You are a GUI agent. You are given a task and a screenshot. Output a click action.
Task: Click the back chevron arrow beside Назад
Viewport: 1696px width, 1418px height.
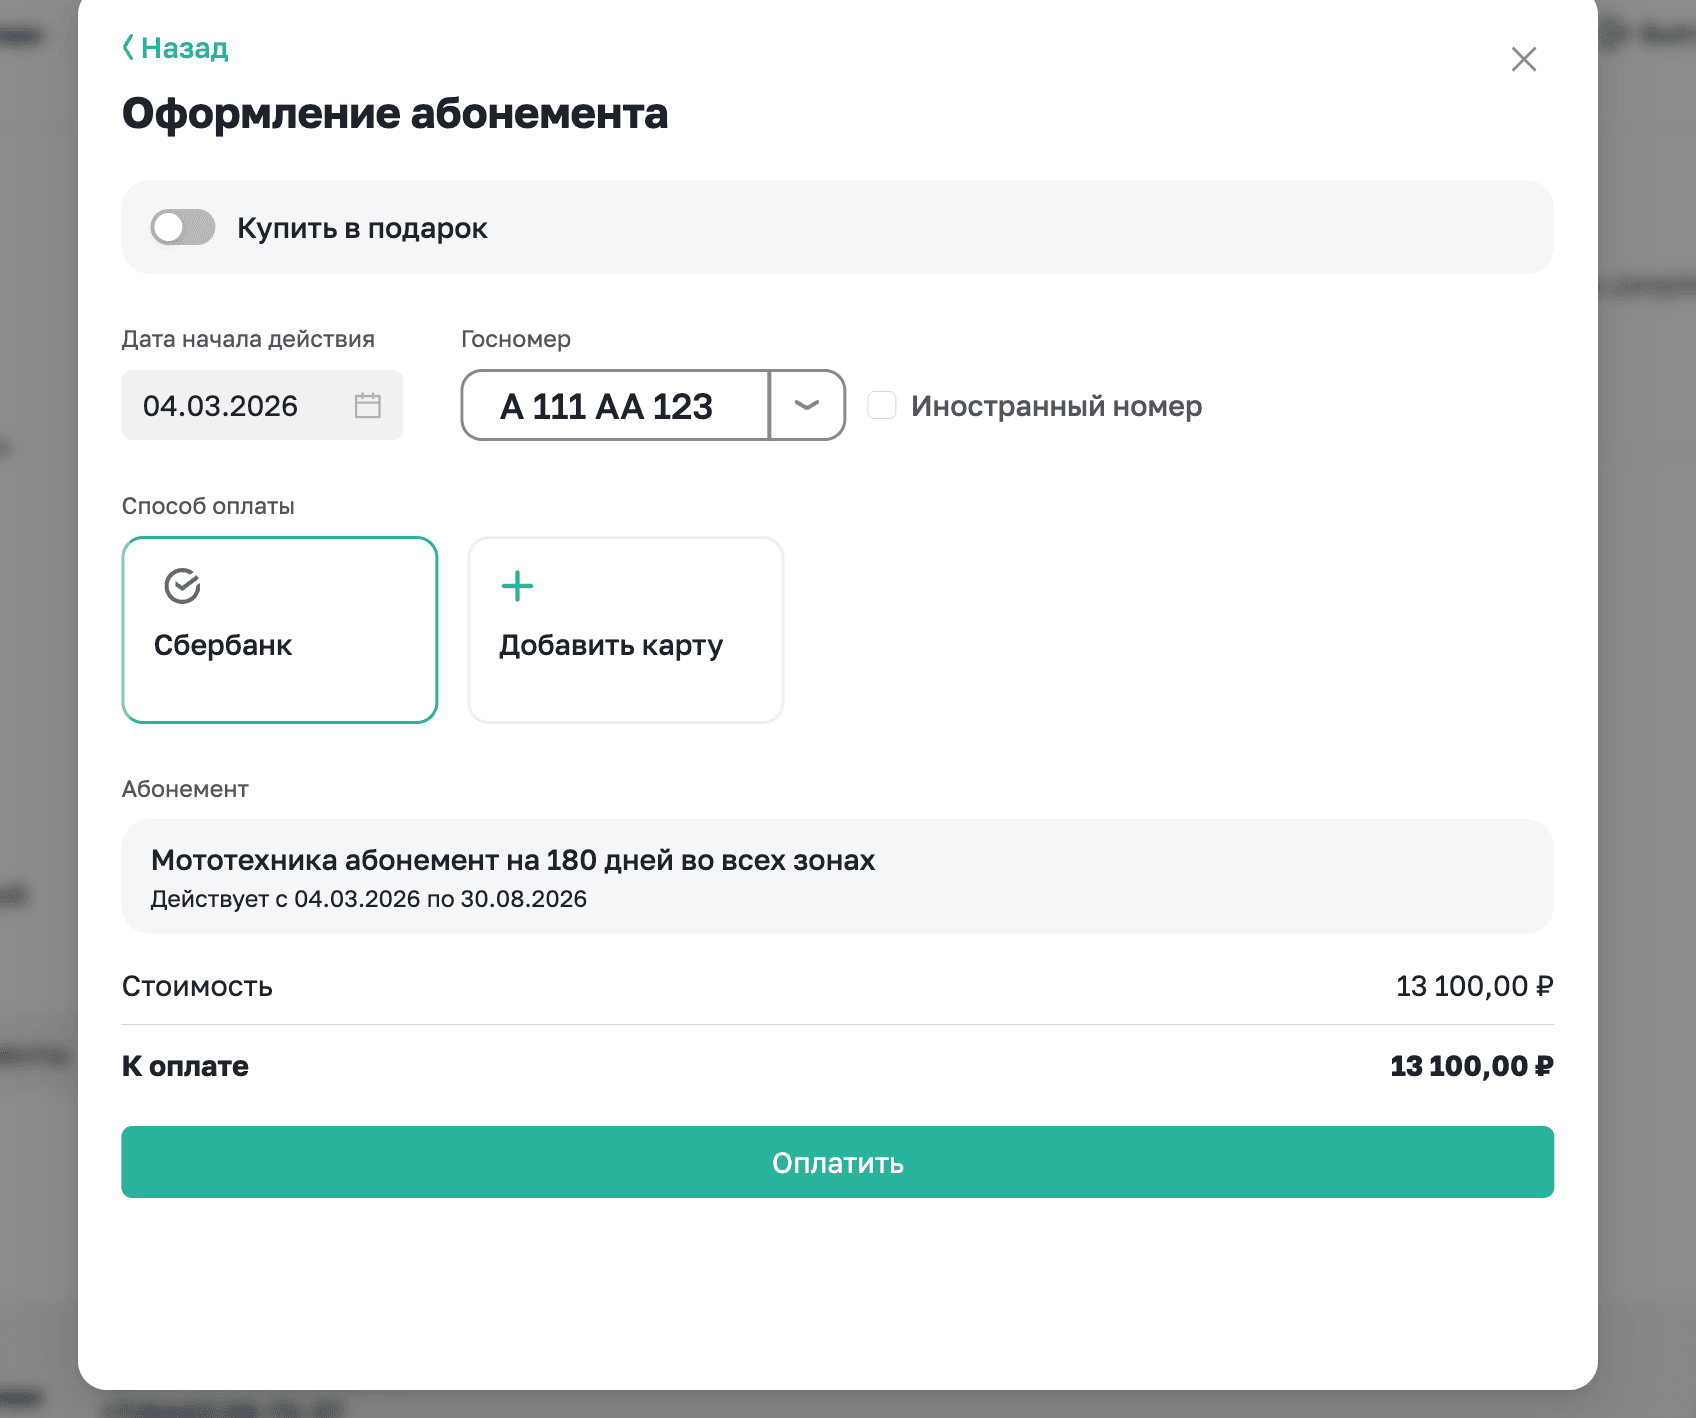coord(127,46)
